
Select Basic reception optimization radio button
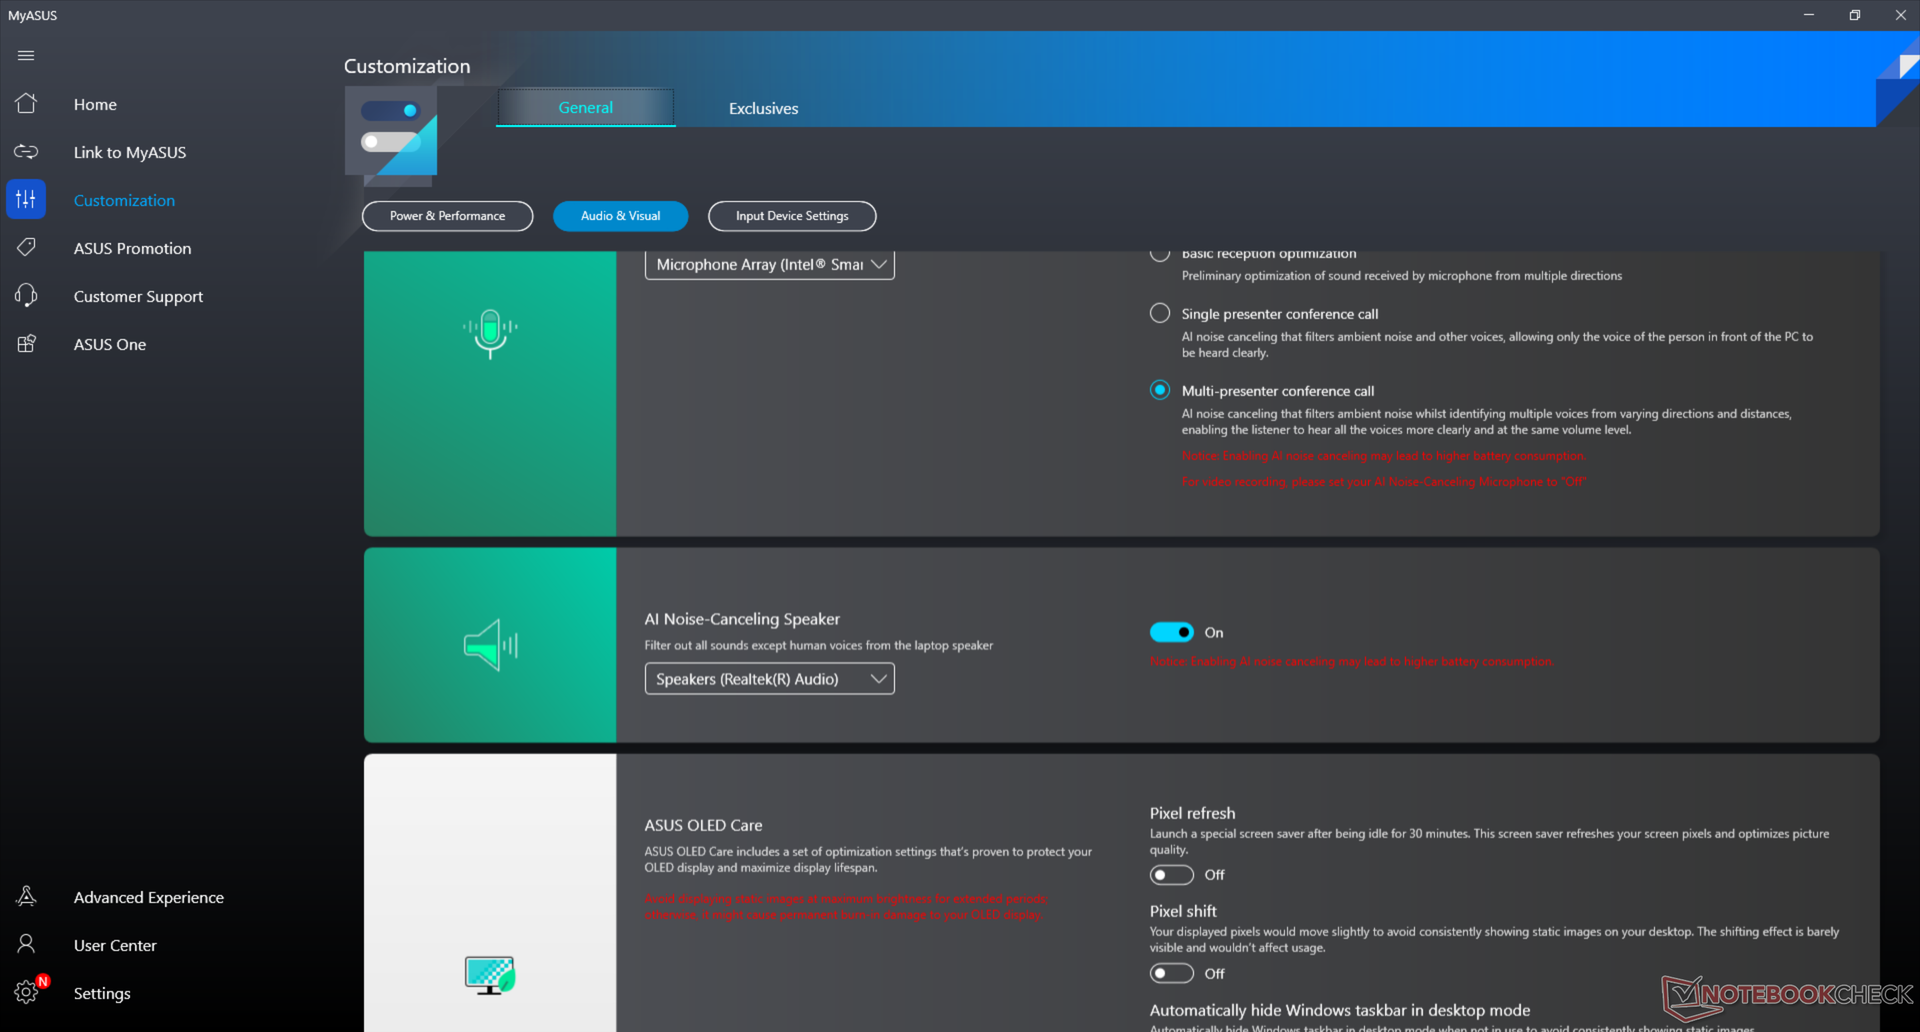pos(1160,254)
